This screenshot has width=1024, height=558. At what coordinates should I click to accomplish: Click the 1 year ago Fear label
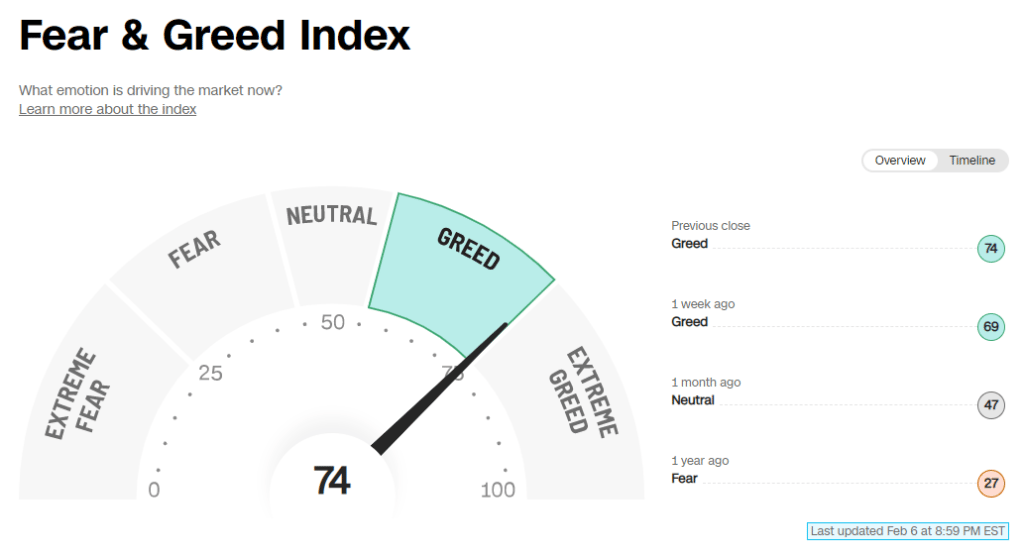[684, 479]
